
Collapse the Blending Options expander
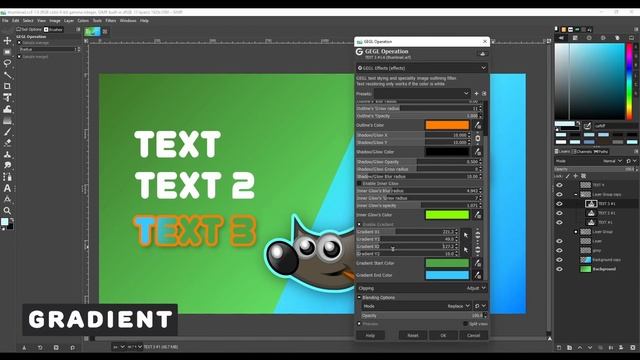pos(359,298)
